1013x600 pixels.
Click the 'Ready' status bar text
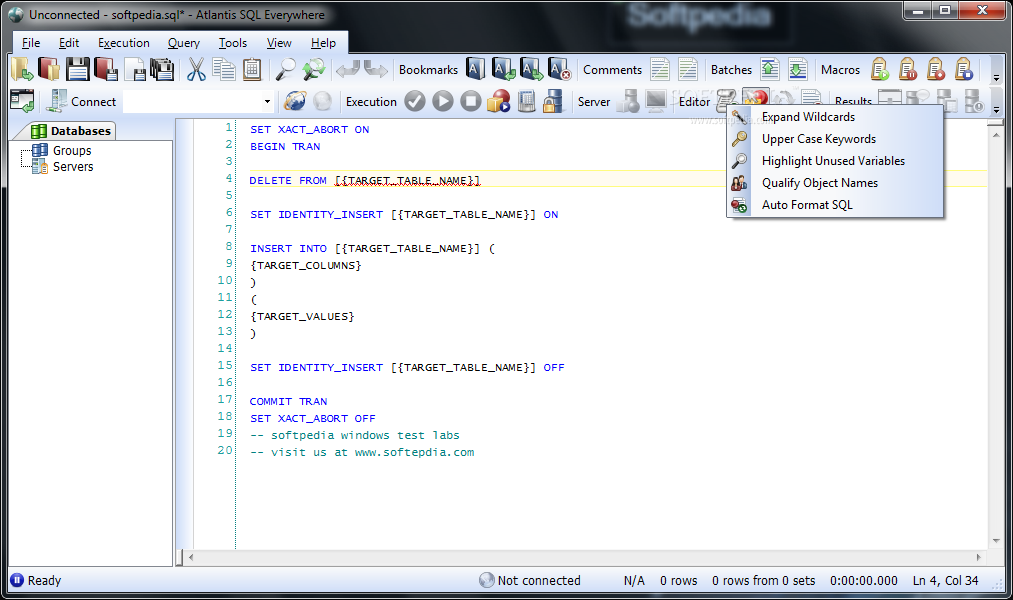44,581
